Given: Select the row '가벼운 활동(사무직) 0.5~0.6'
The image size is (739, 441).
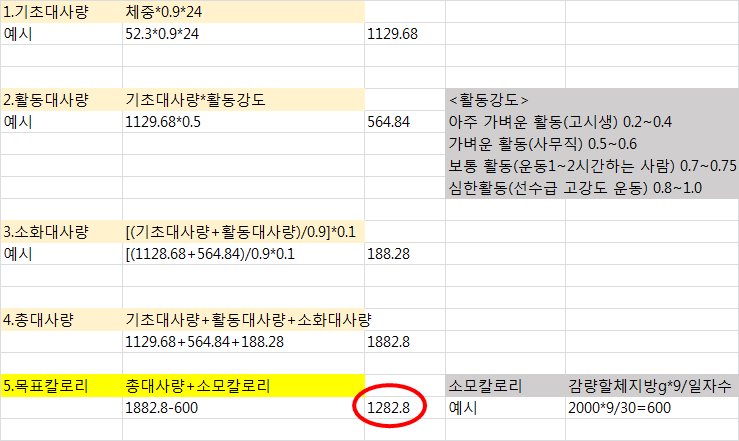Looking at the screenshot, I should (592, 144).
